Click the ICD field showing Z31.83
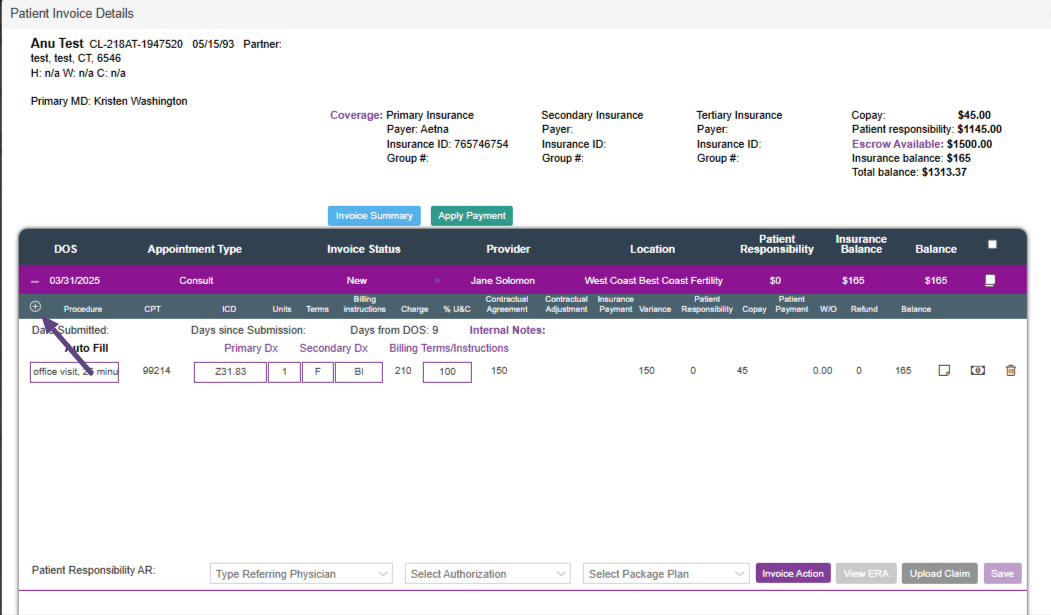1051x615 pixels. 230,372
